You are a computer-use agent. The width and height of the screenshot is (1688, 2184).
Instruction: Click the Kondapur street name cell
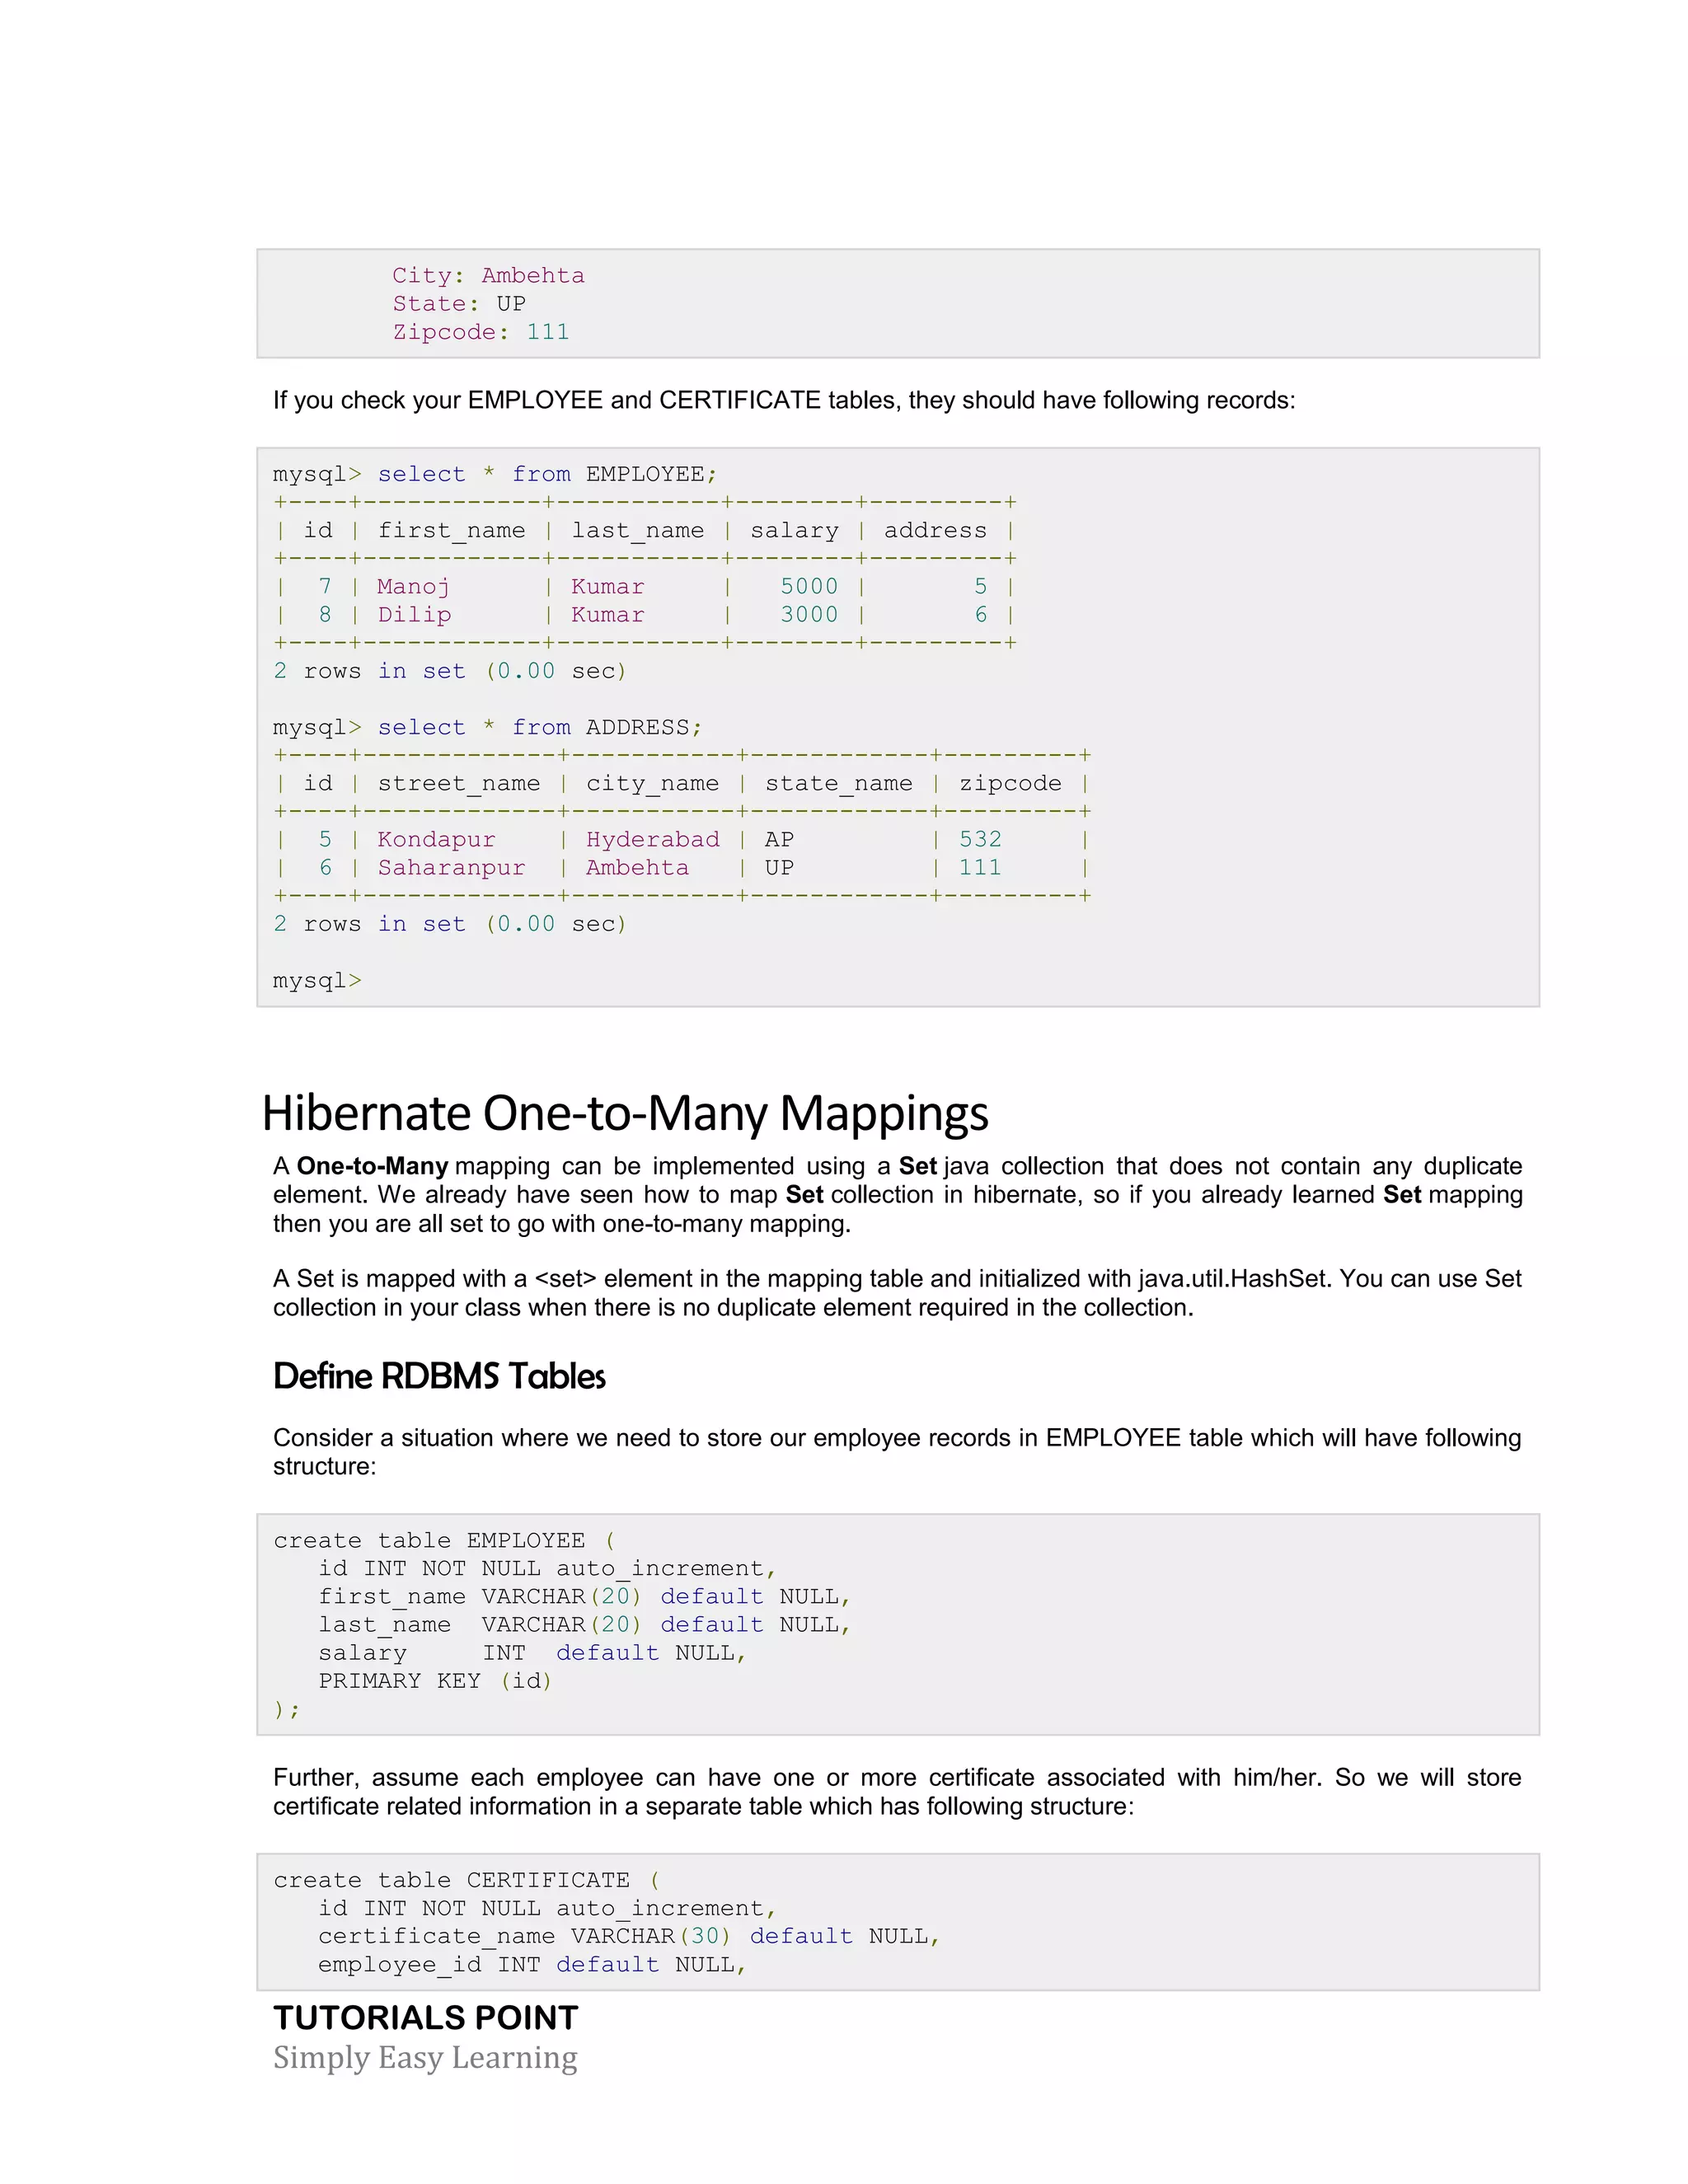tap(436, 840)
